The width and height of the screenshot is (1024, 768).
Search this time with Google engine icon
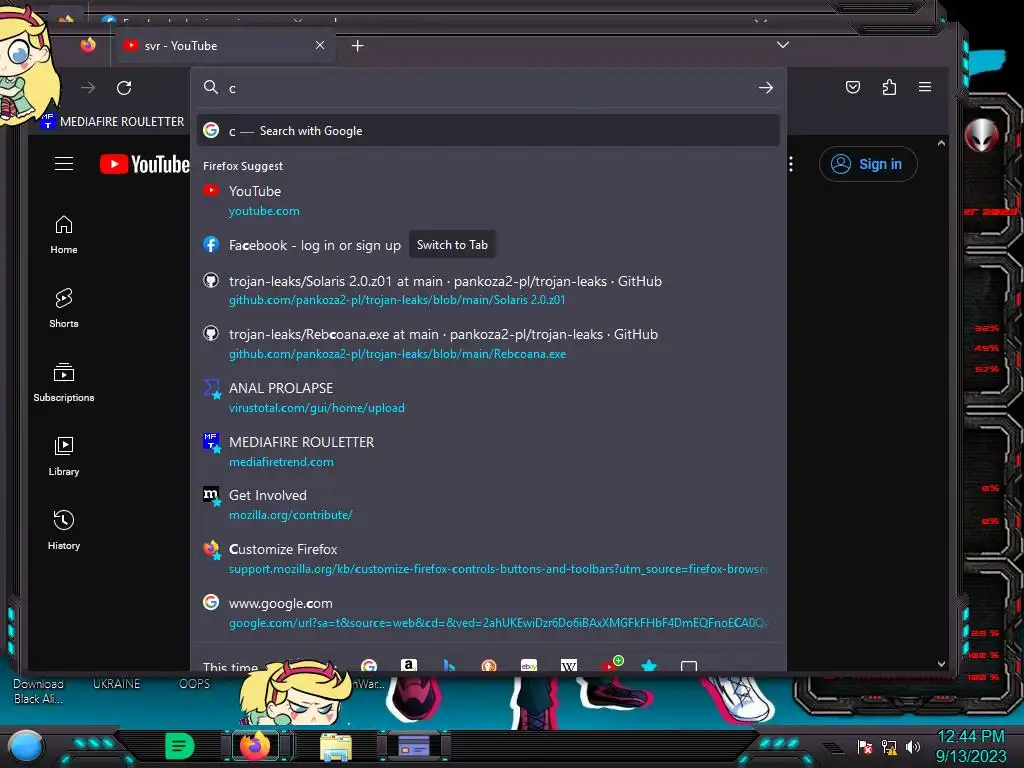point(369,665)
